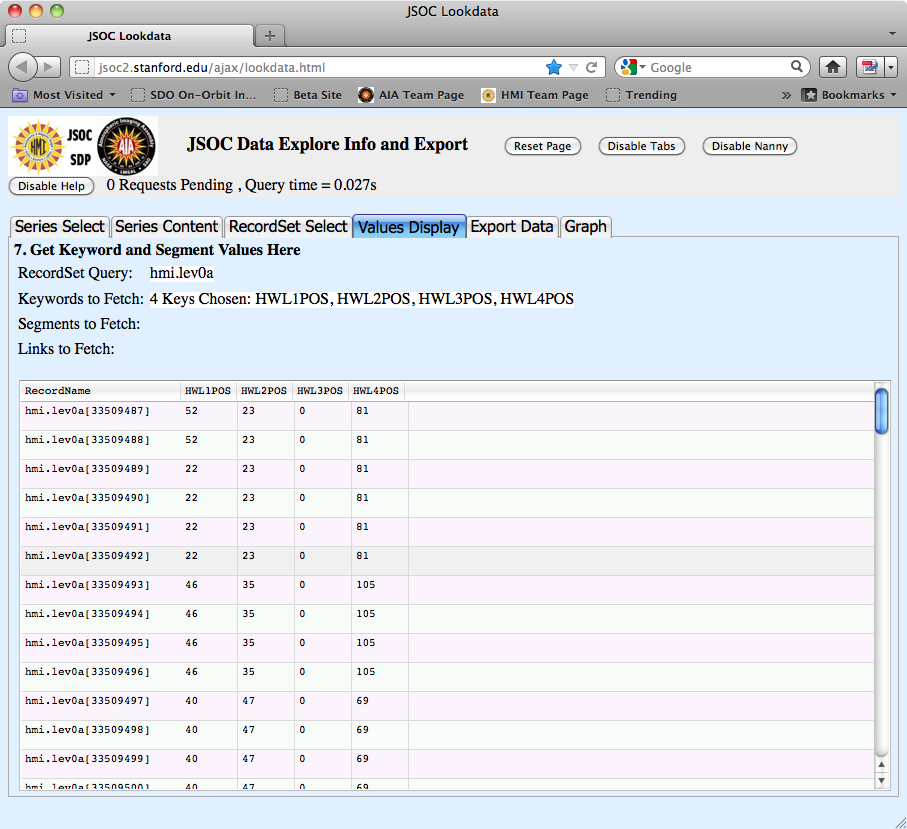Open the Bookmarks dropdown menu
907x829 pixels.
point(849,95)
